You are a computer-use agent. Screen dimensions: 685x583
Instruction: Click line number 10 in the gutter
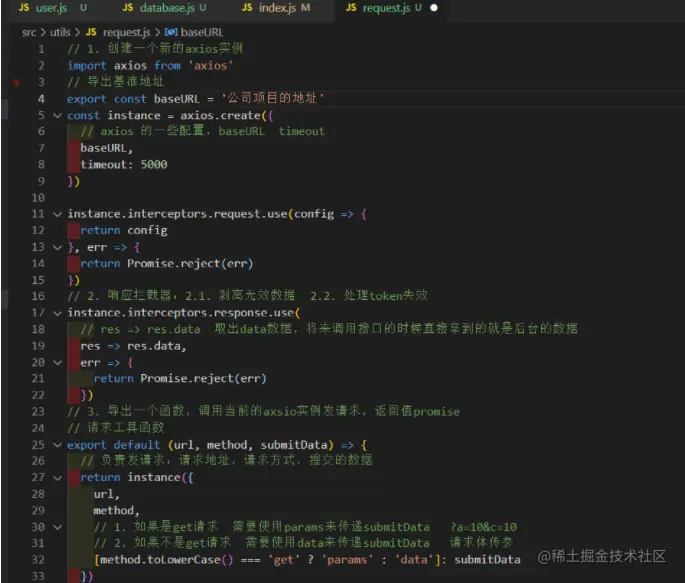click(x=38, y=198)
